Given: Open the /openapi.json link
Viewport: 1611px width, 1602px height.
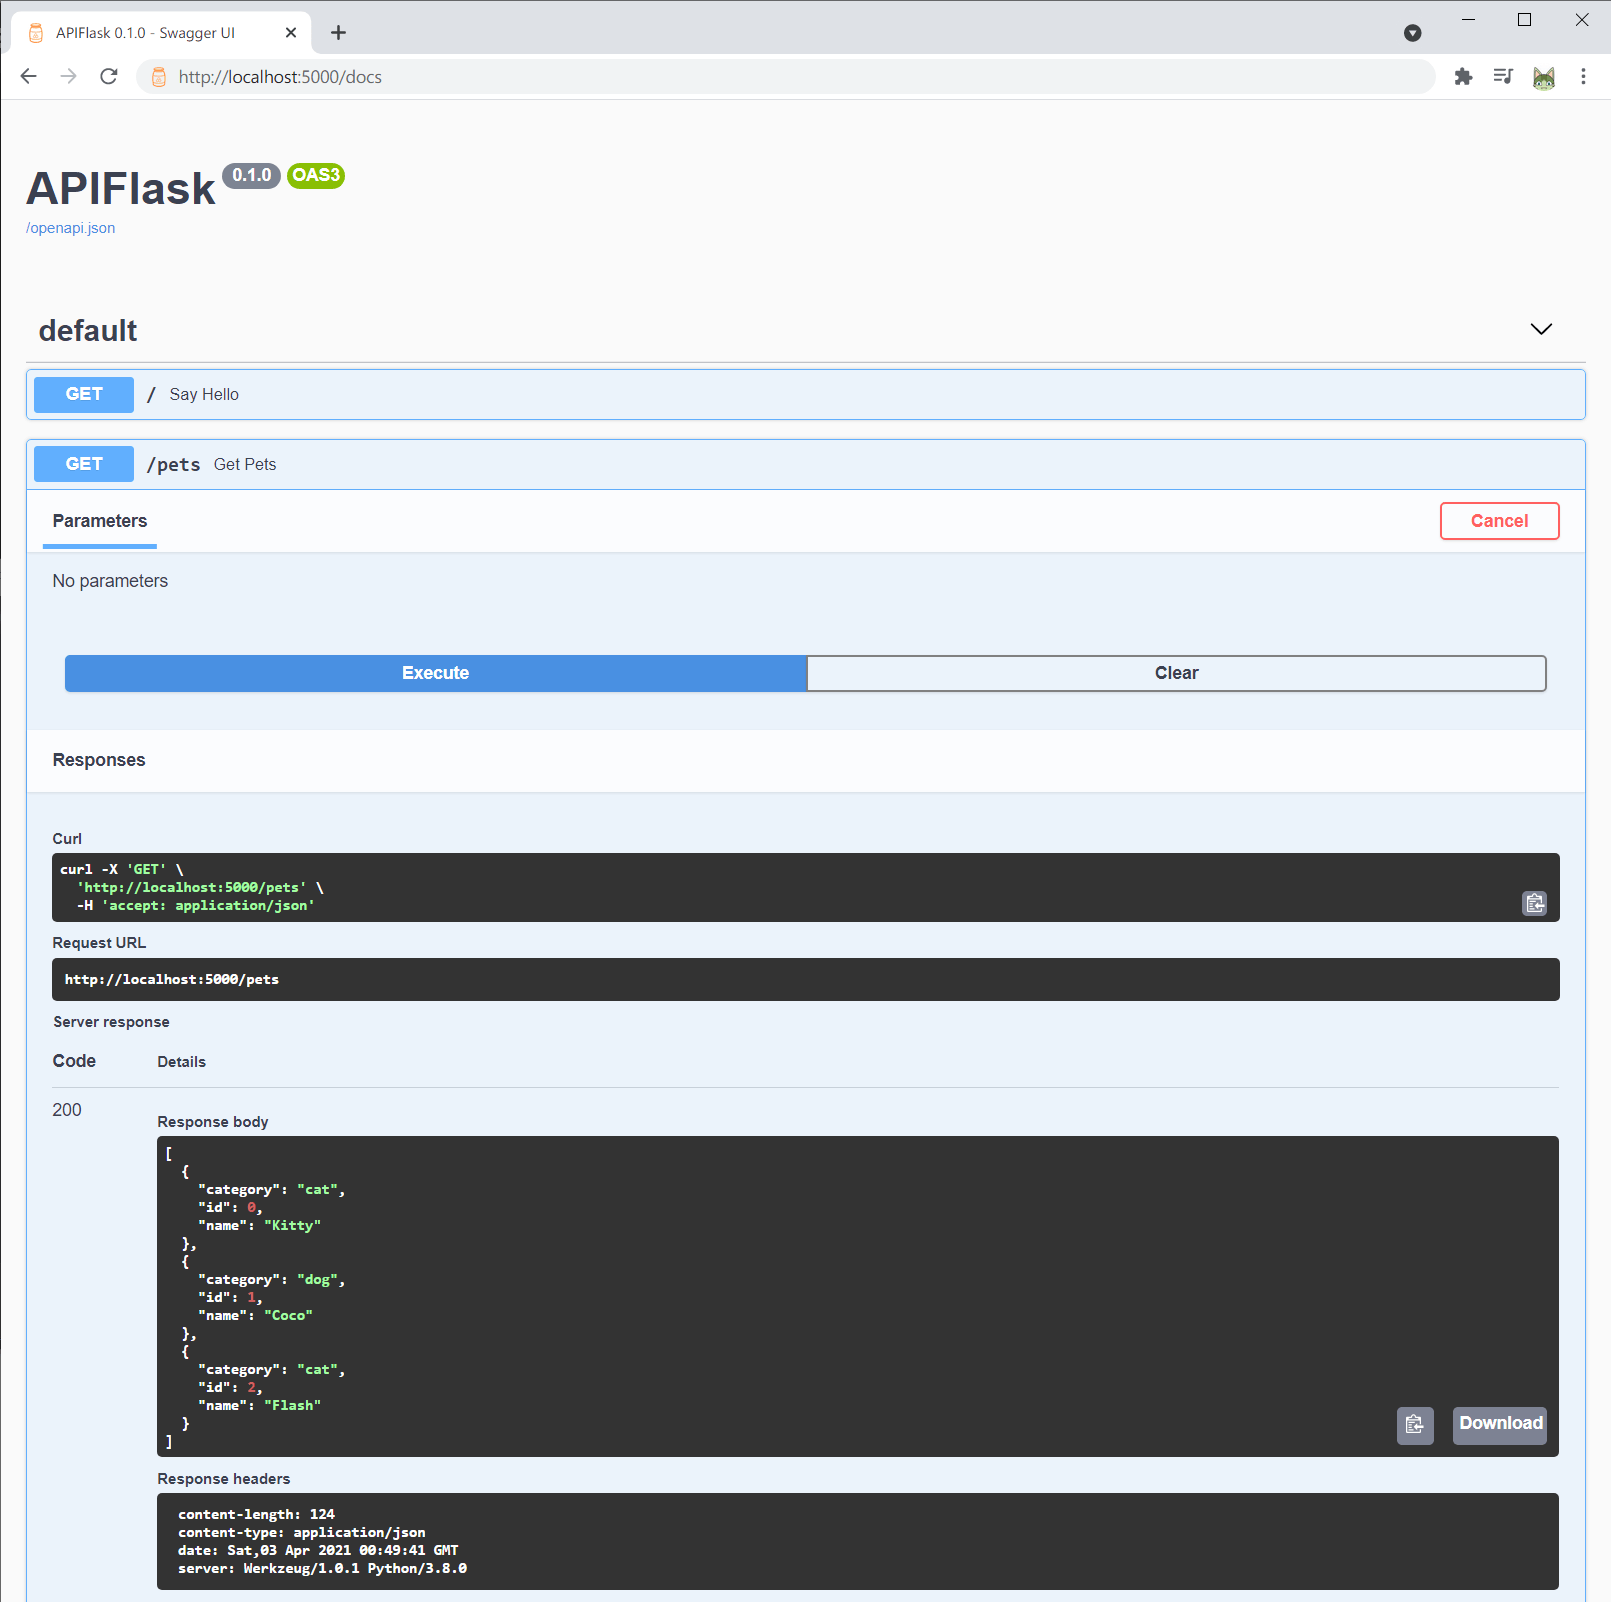Looking at the screenshot, I should pos(71,228).
